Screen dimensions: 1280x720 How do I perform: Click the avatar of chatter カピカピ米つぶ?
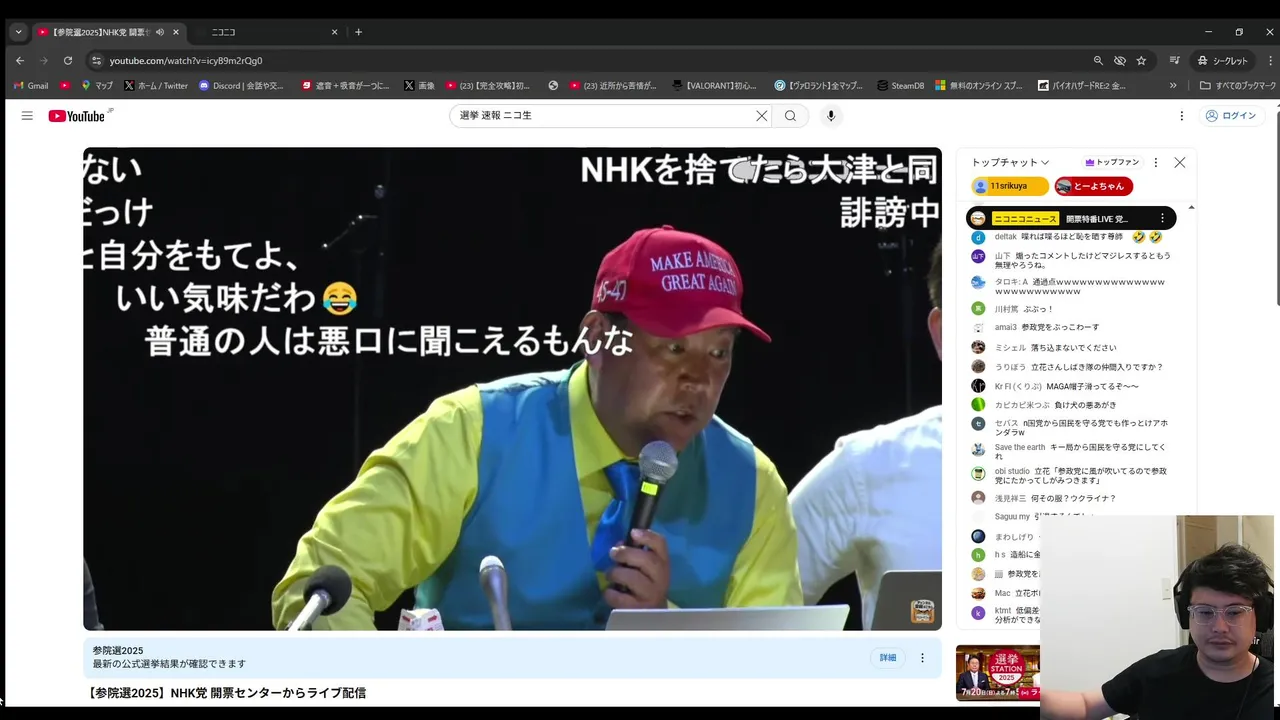click(x=978, y=405)
